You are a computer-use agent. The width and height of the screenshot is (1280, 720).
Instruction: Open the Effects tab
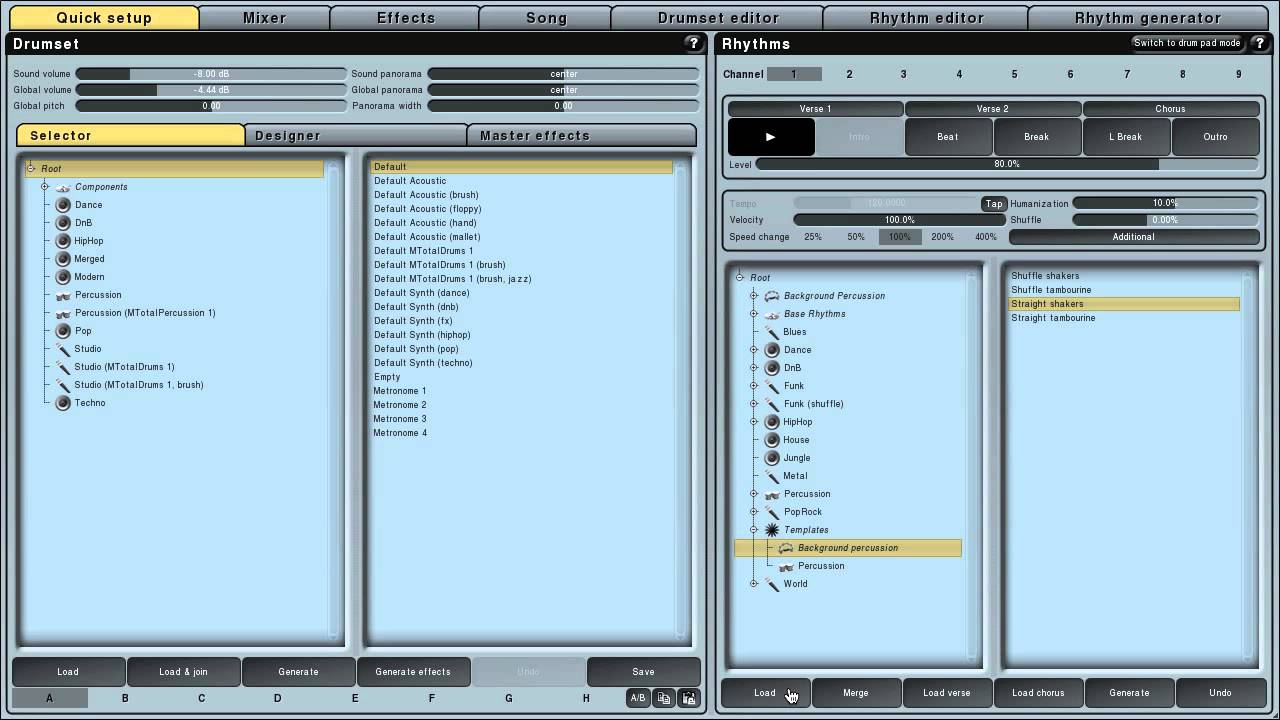(405, 18)
